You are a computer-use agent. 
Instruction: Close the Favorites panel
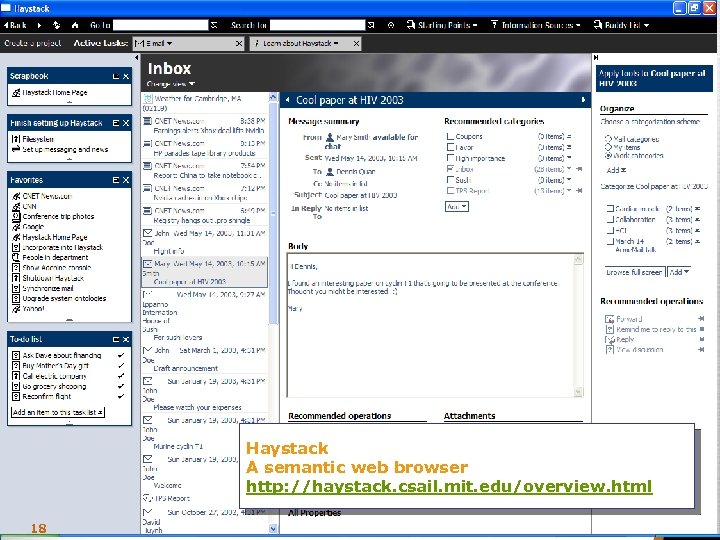click(x=126, y=180)
